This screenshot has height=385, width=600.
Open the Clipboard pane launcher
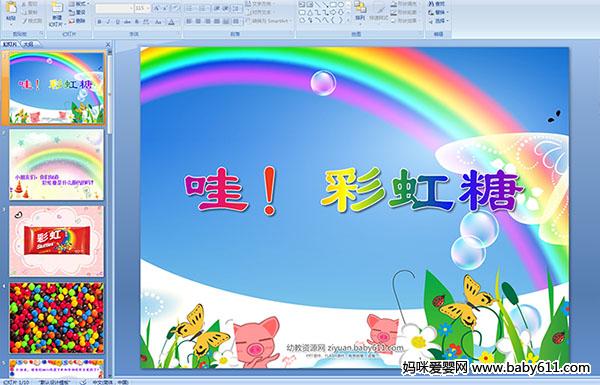click(x=41, y=34)
